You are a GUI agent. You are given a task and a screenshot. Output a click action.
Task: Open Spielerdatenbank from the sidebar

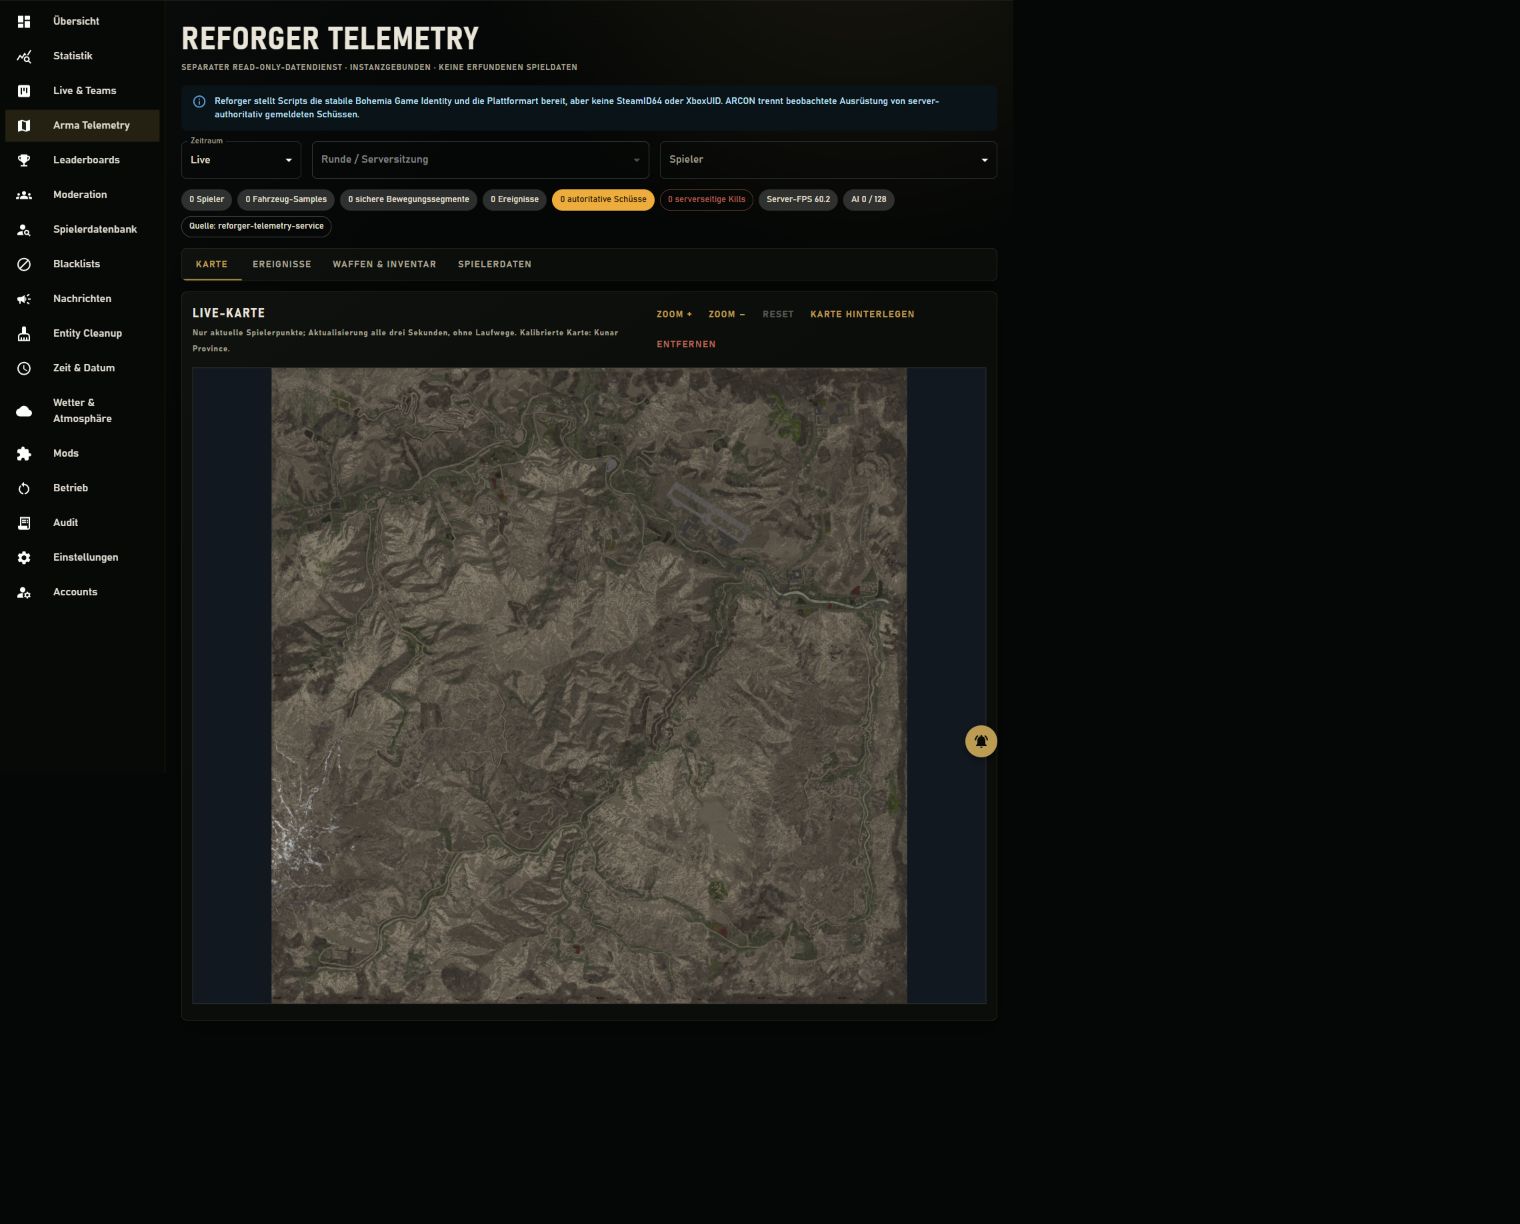(x=82, y=229)
